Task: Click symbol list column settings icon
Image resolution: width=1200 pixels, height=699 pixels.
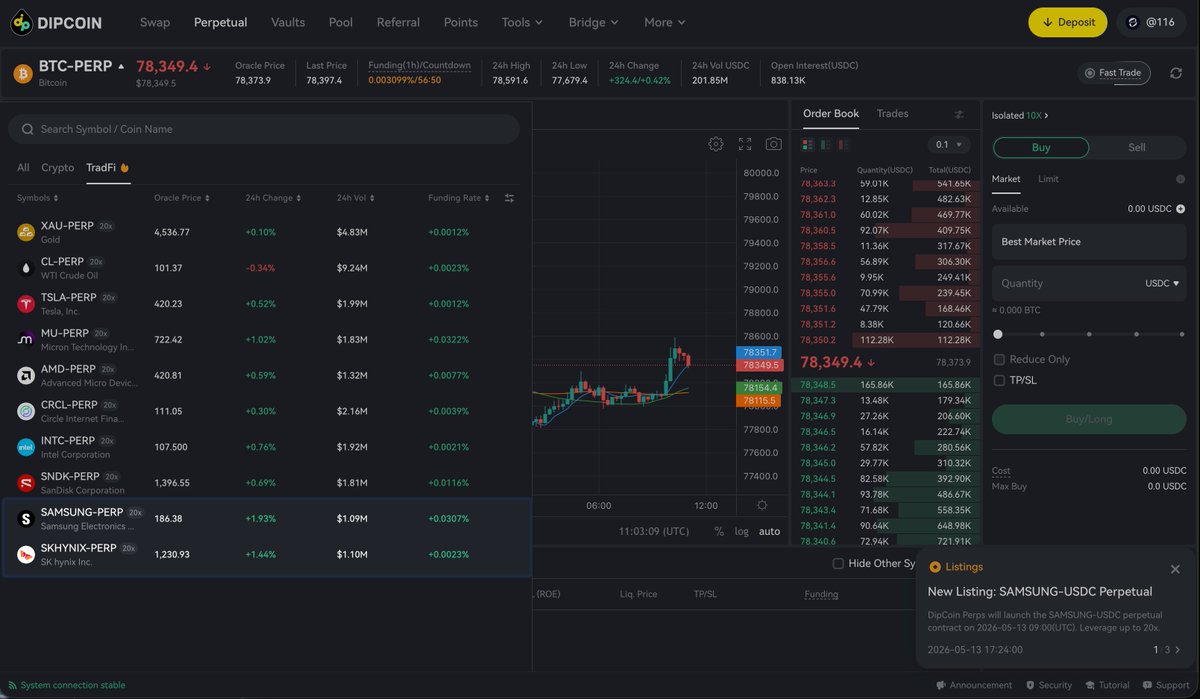Action: [x=509, y=198]
